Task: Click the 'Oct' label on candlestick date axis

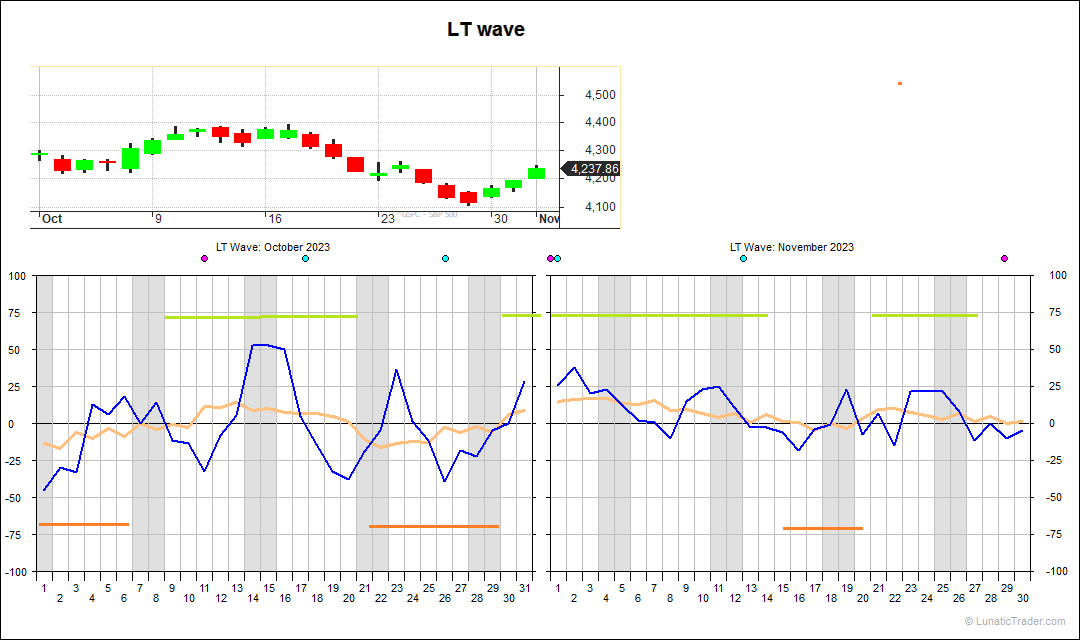Action: [52, 219]
